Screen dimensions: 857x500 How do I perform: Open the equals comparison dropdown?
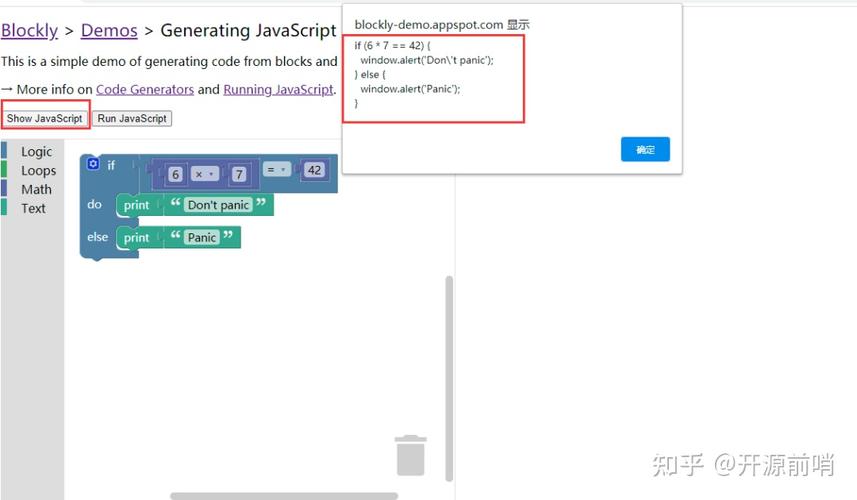(275, 170)
